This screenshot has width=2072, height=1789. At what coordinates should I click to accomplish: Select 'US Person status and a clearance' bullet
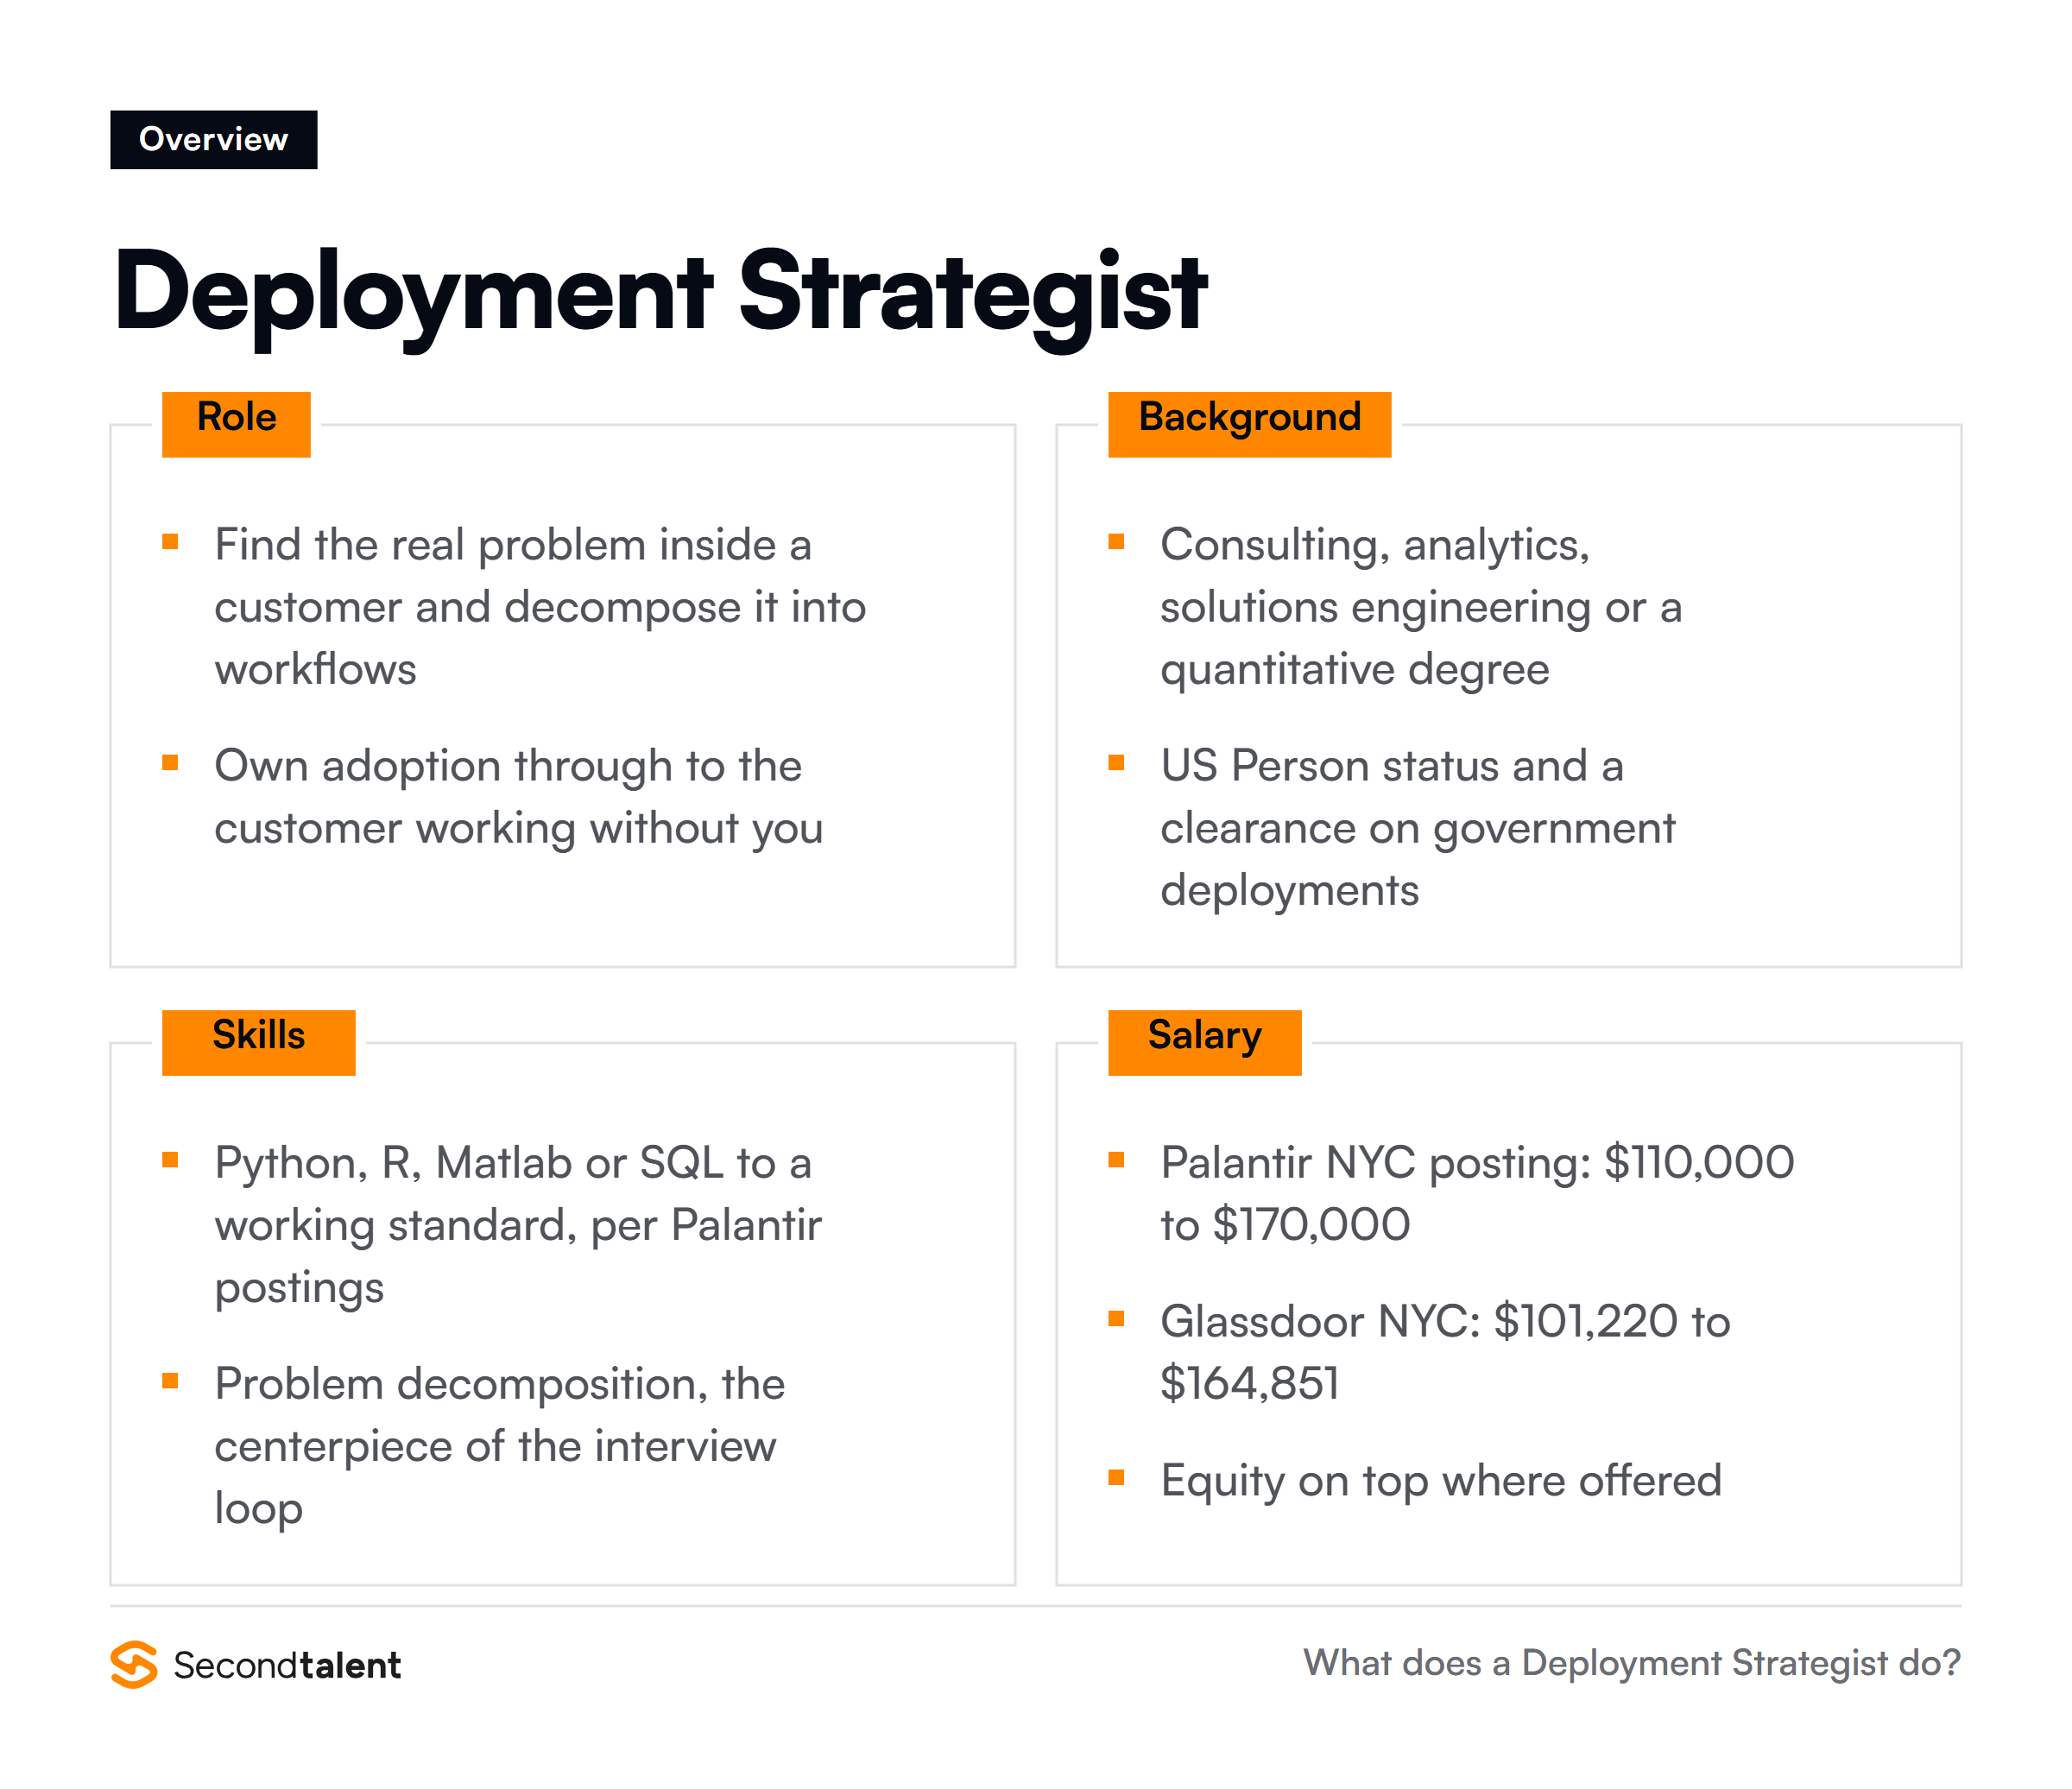1417,828
